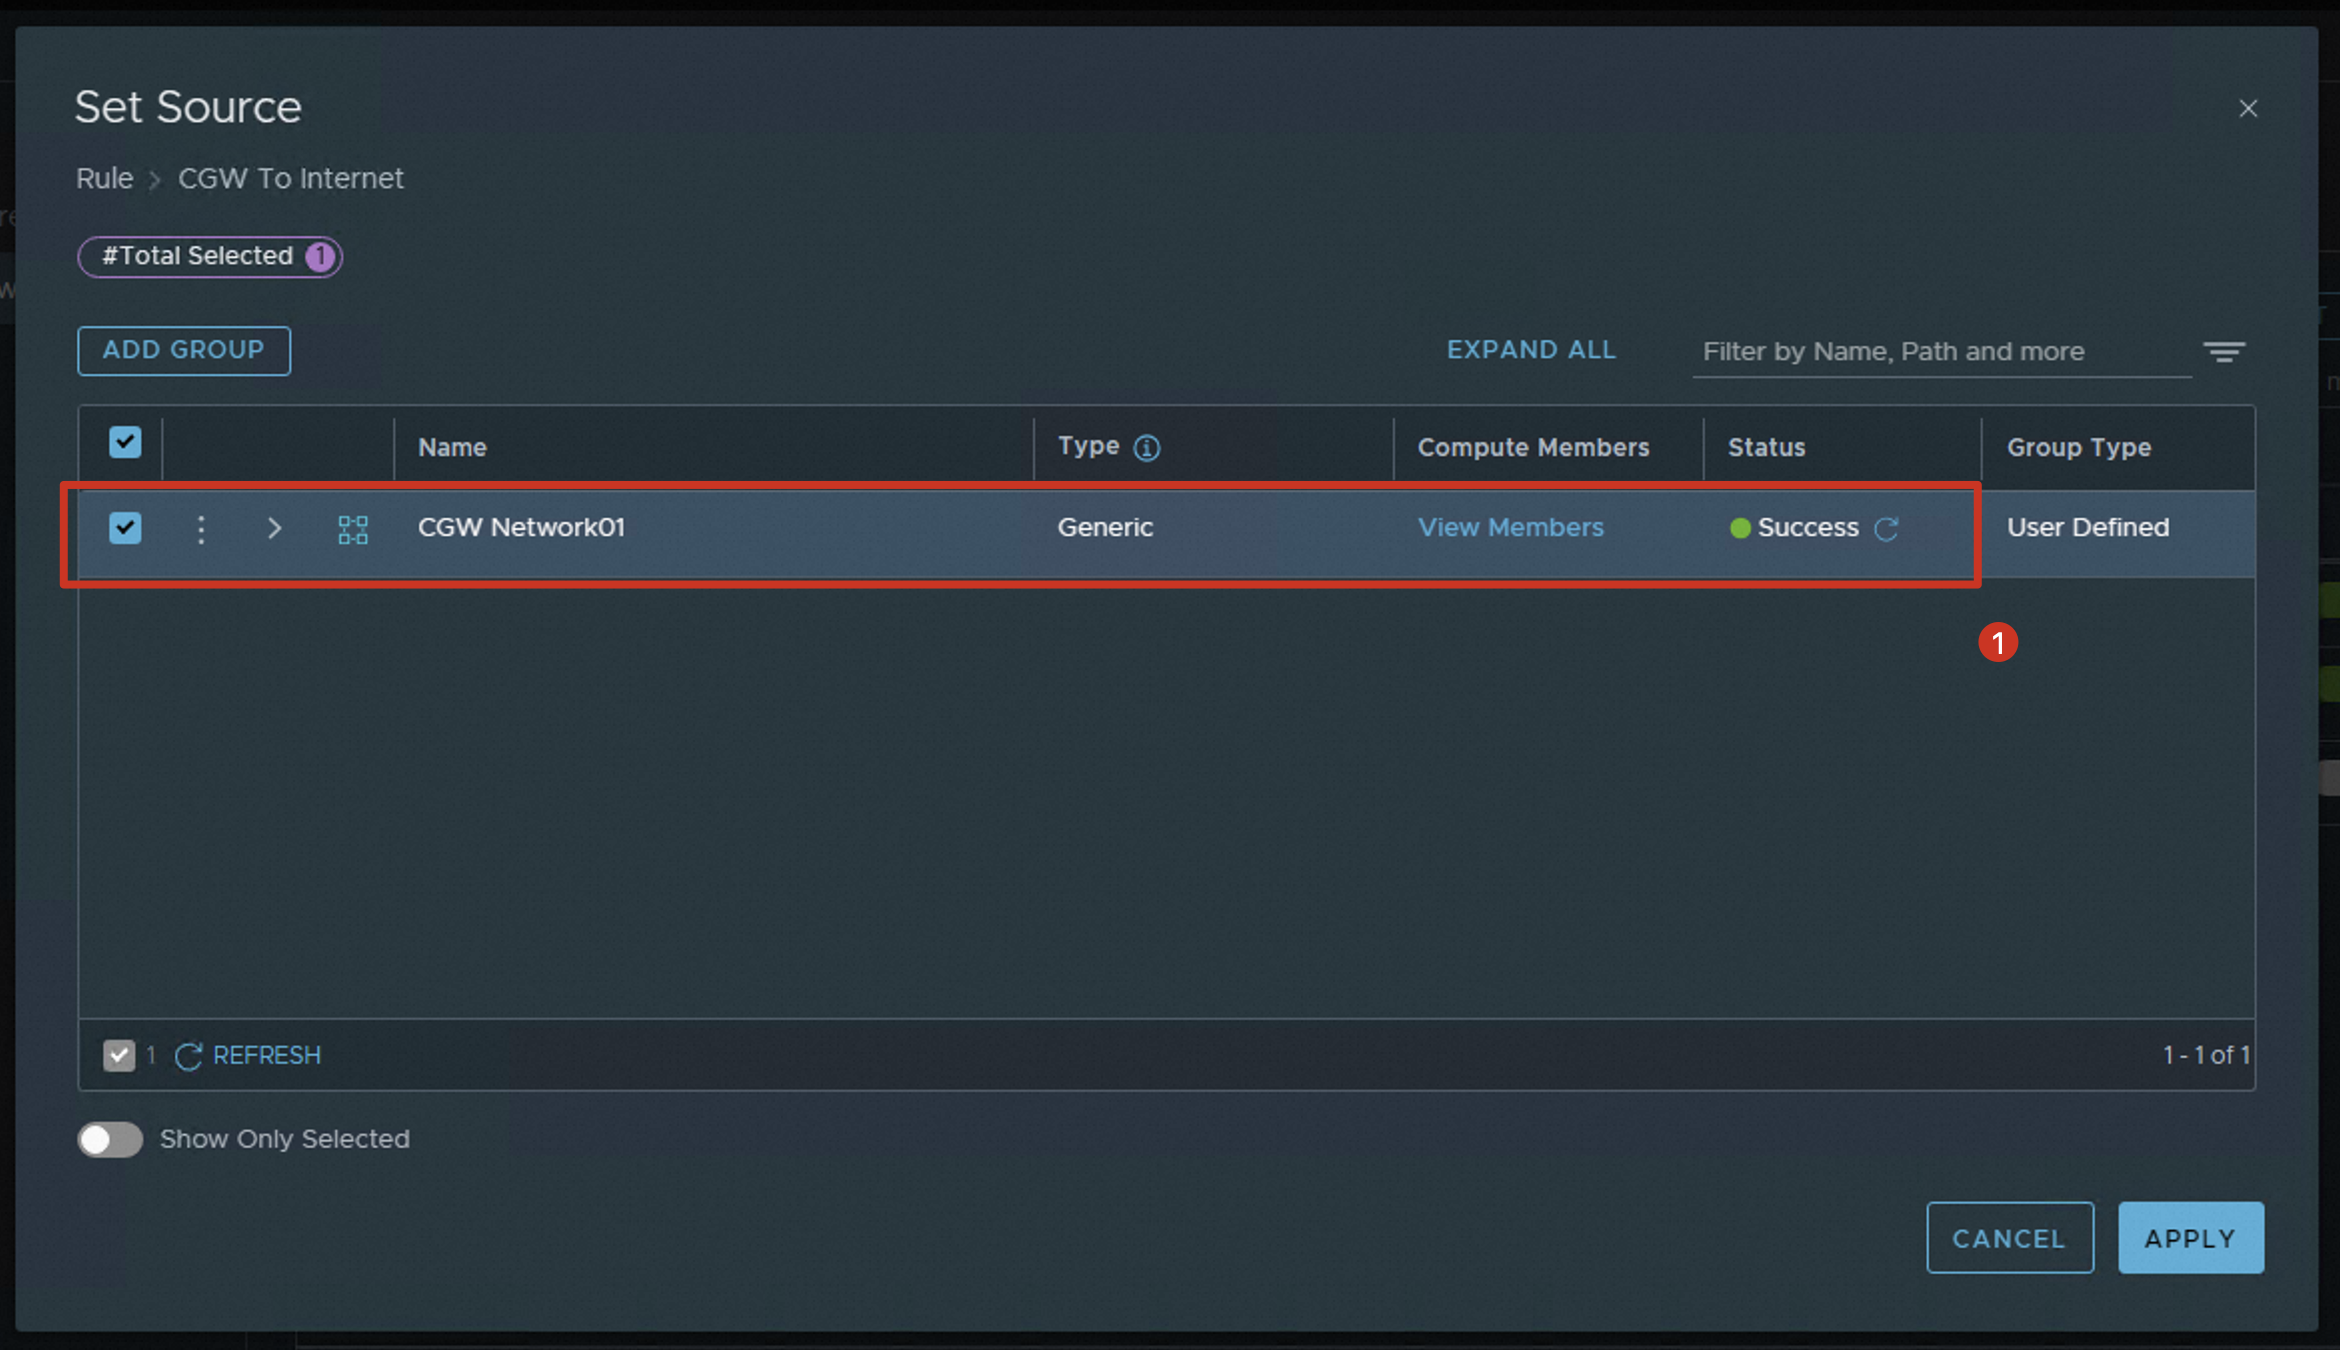This screenshot has height=1350, width=2340.
Task: Close the Set Source dialog
Action: point(2248,108)
